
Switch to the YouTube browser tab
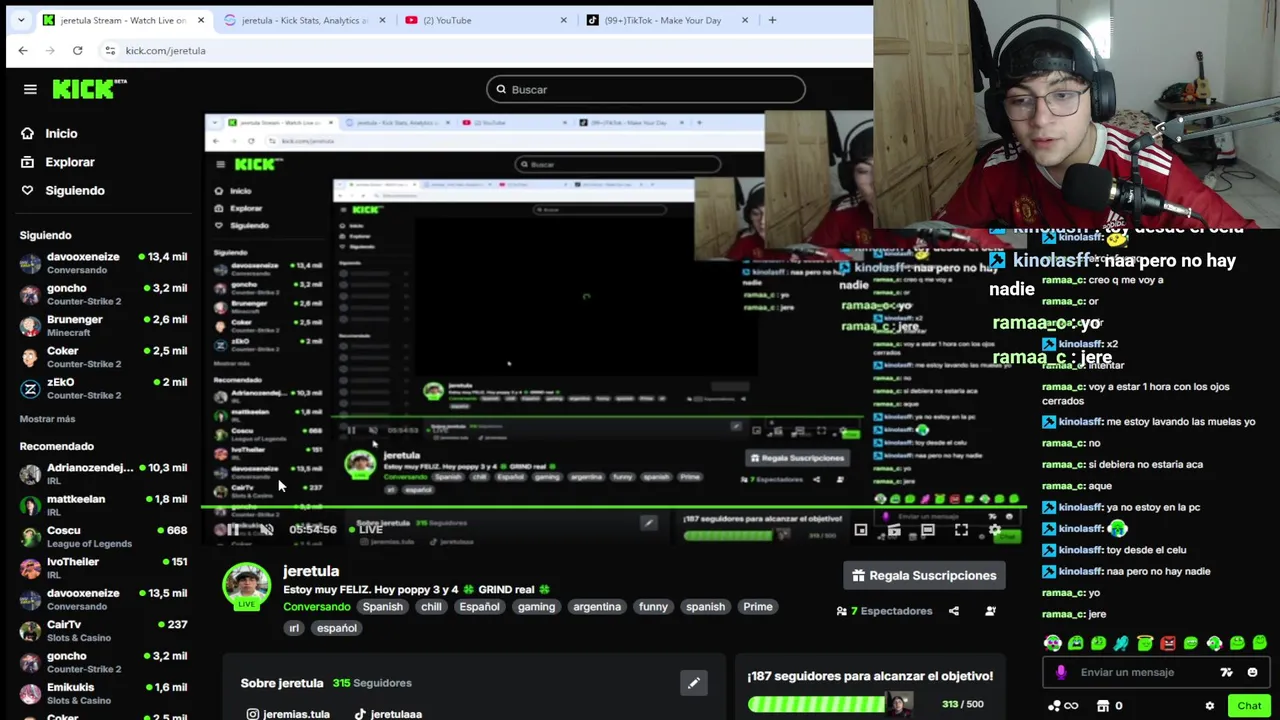tap(486, 20)
